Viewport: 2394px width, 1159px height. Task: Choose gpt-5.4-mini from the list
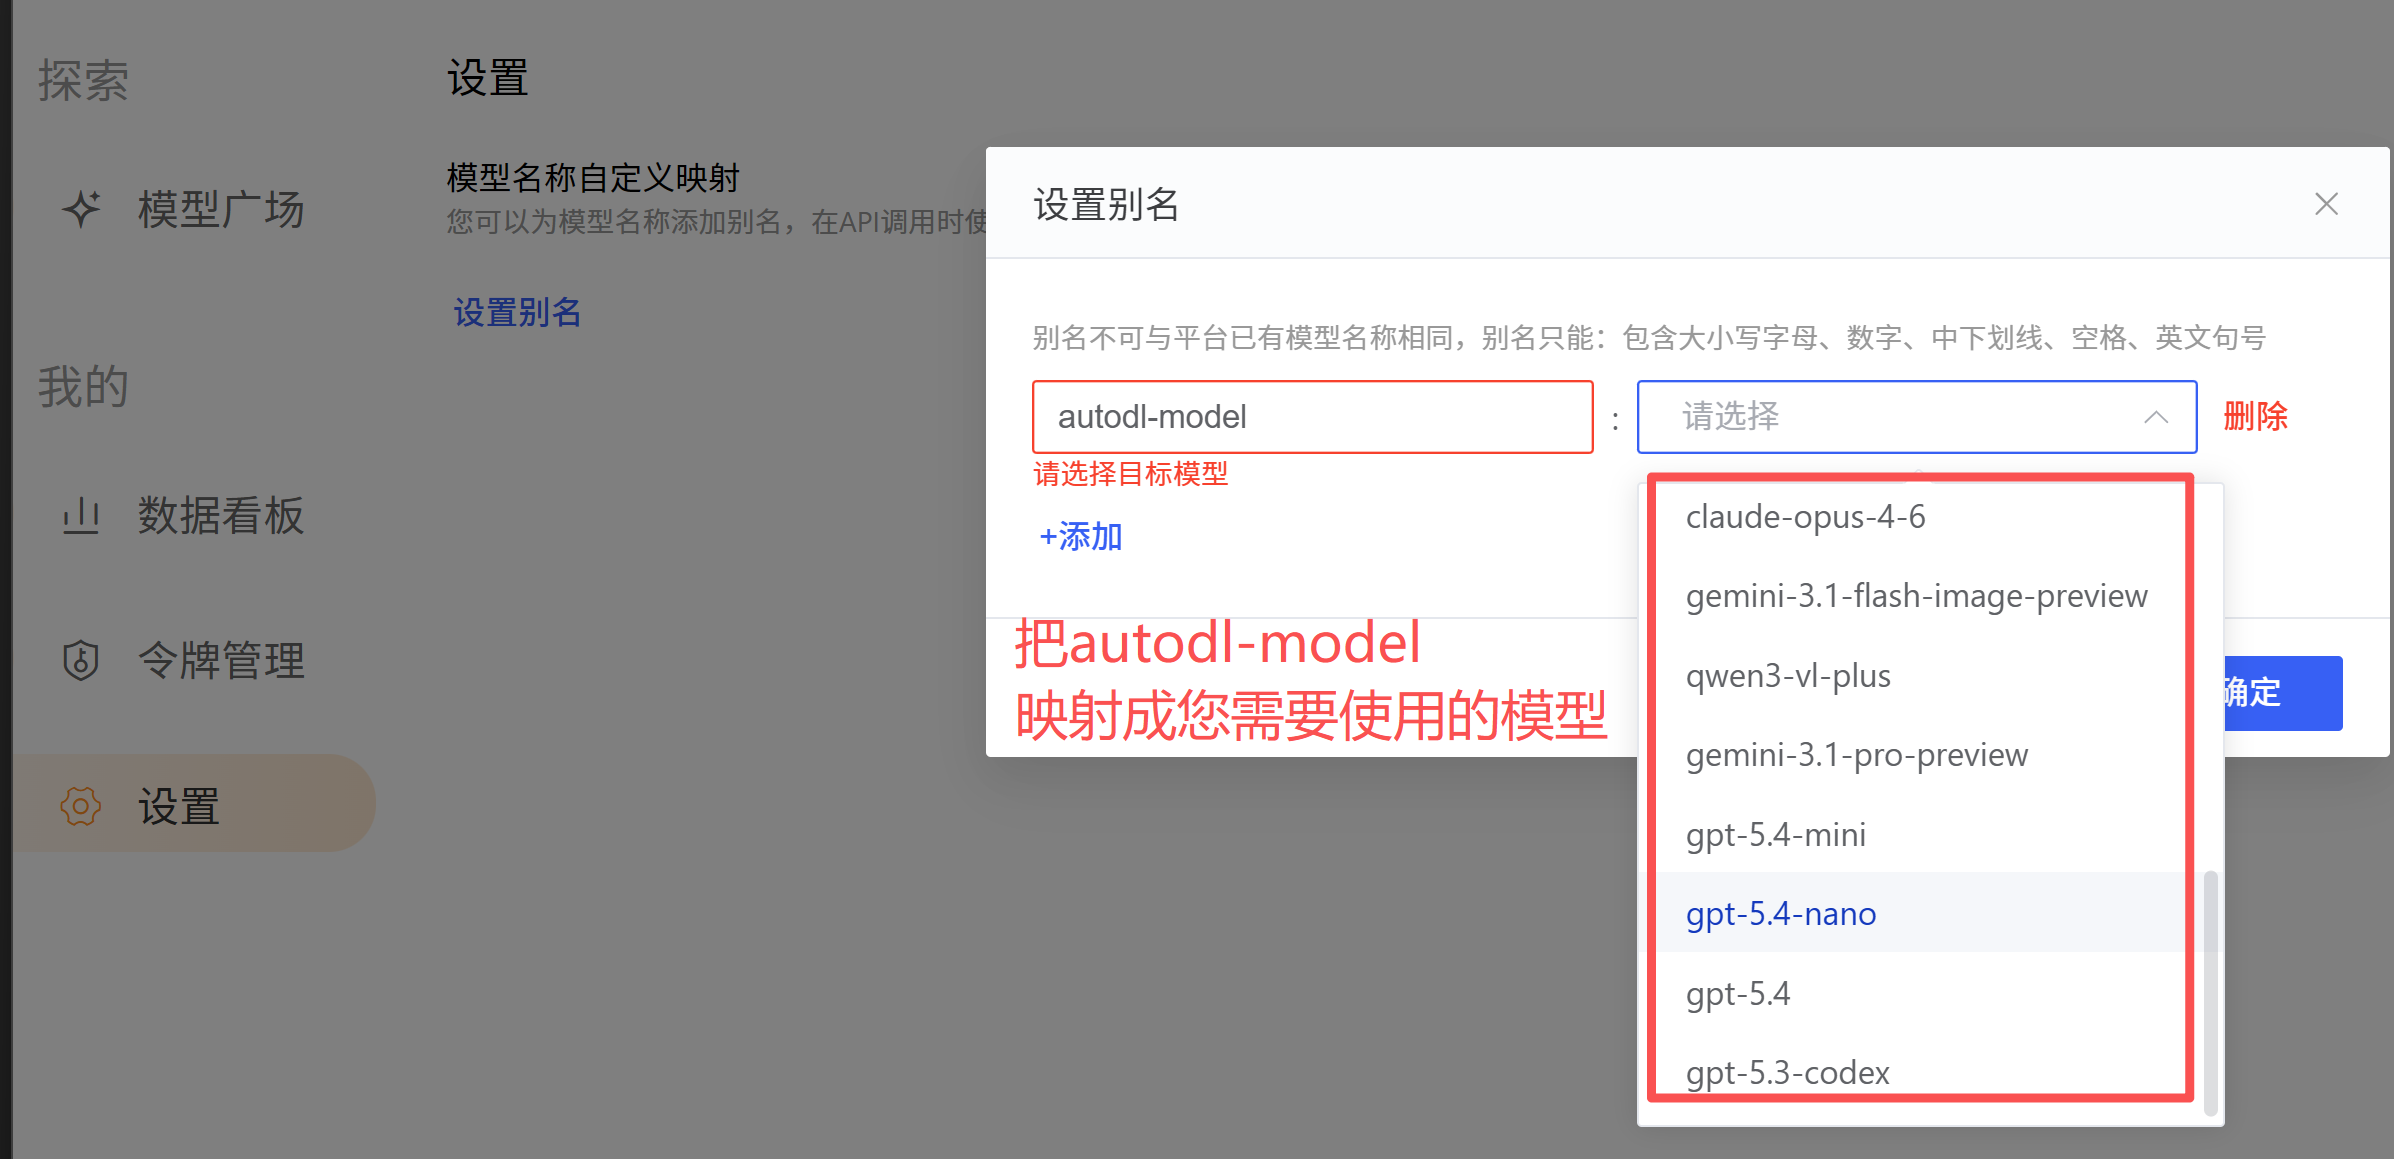(x=1776, y=835)
